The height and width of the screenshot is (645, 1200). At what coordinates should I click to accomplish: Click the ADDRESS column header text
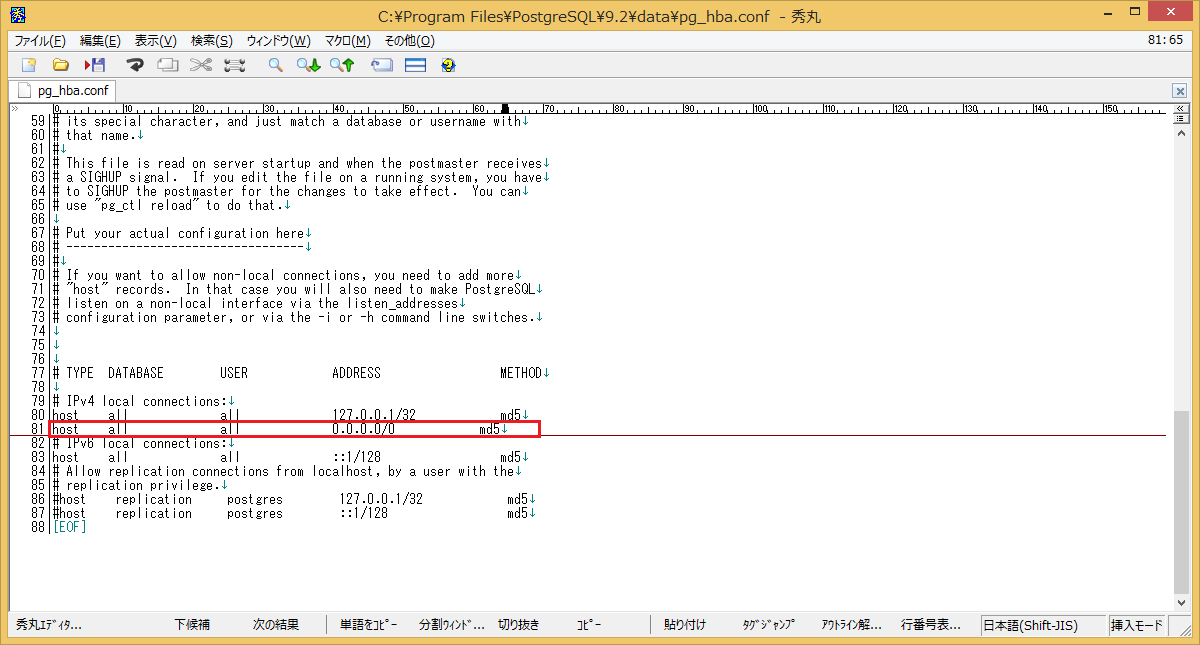point(357,373)
